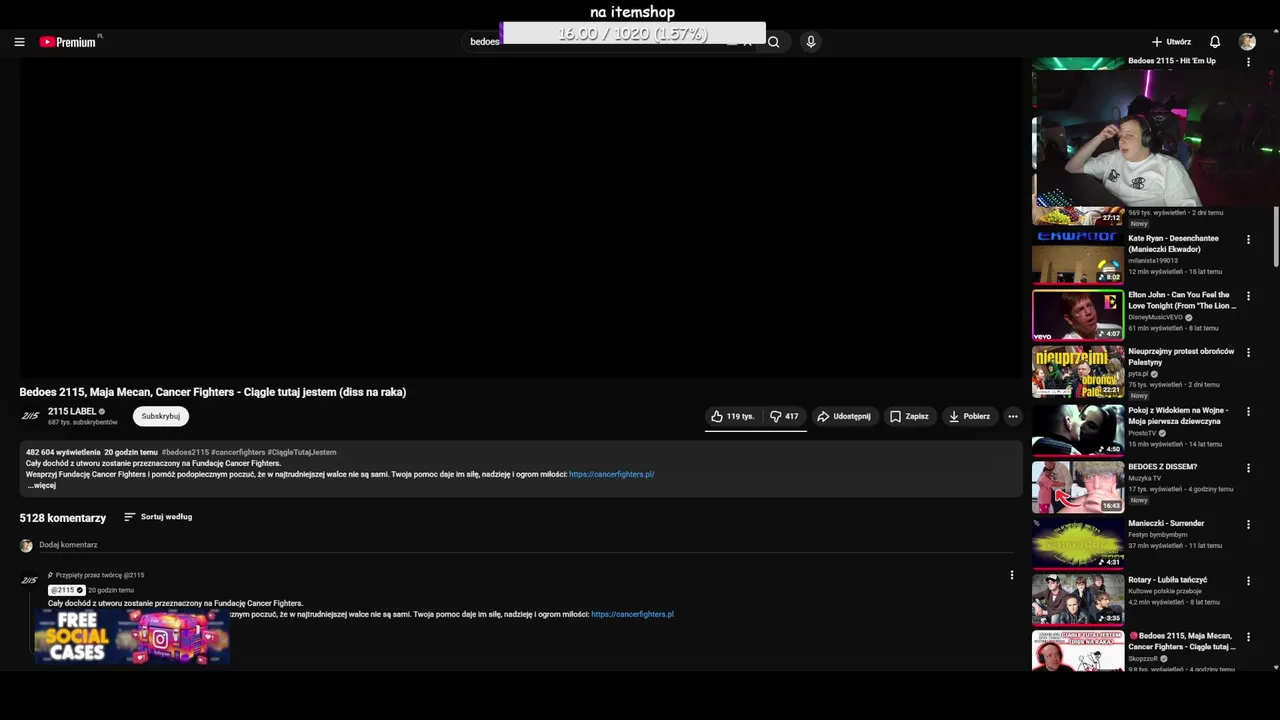Open @2115 commenter handle

tap(66, 590)
